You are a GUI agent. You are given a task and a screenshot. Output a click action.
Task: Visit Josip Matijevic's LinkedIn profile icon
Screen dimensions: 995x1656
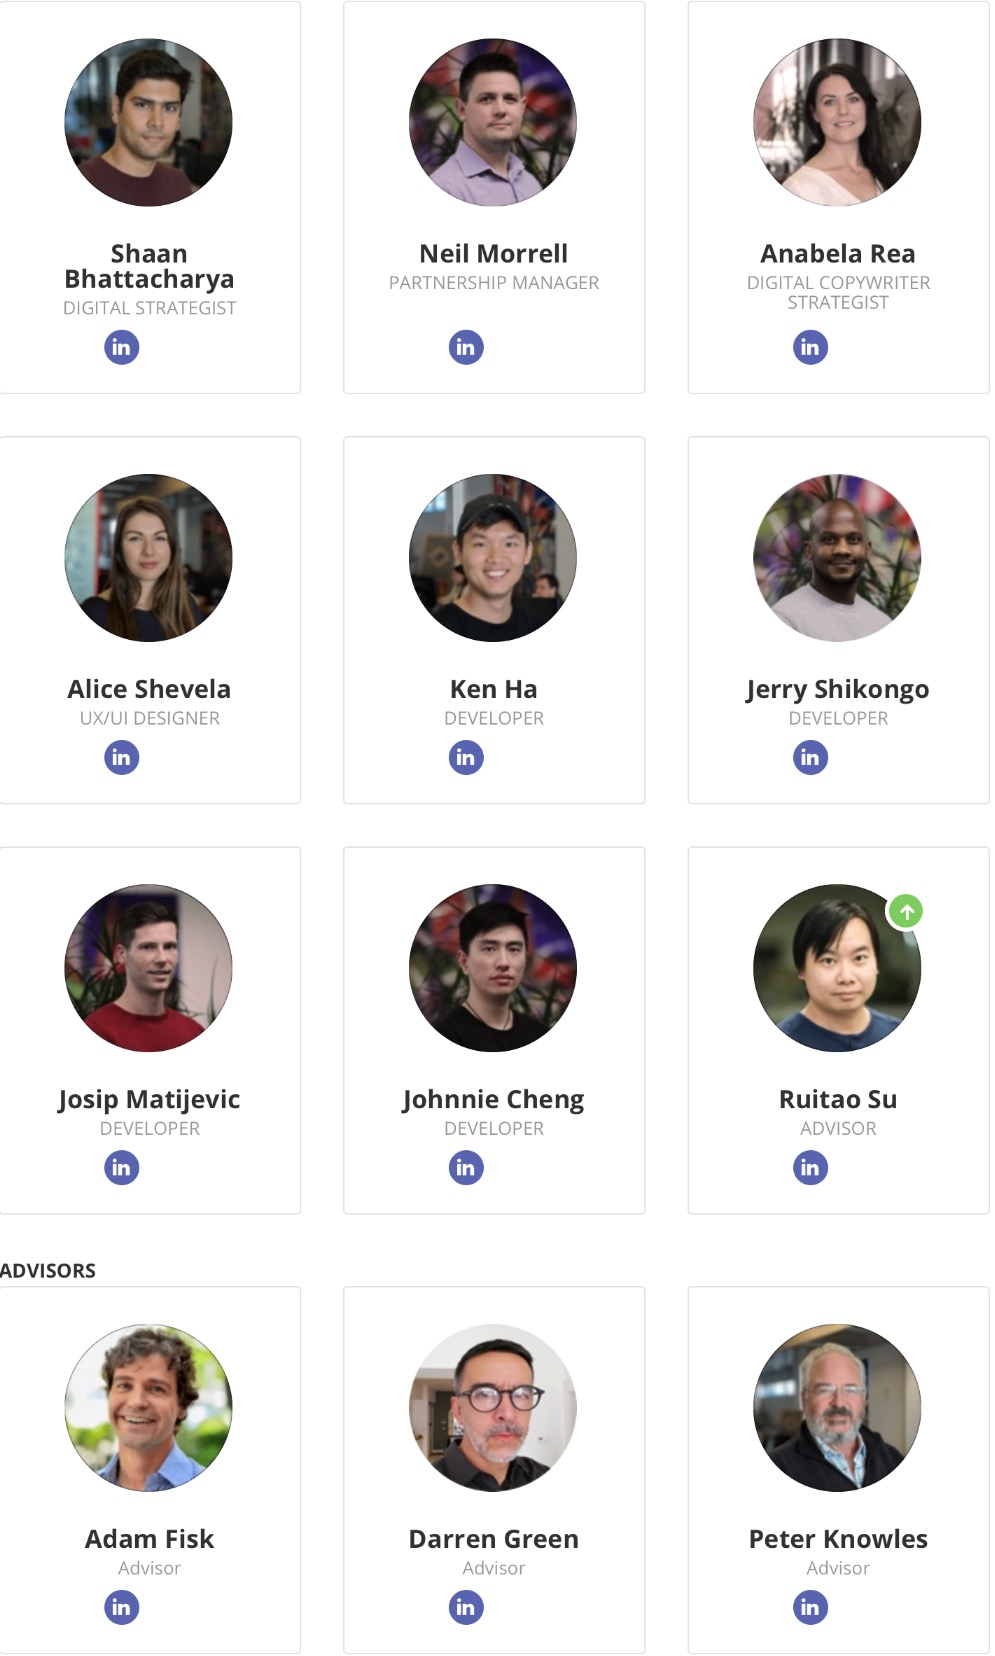coord(122,1167)
